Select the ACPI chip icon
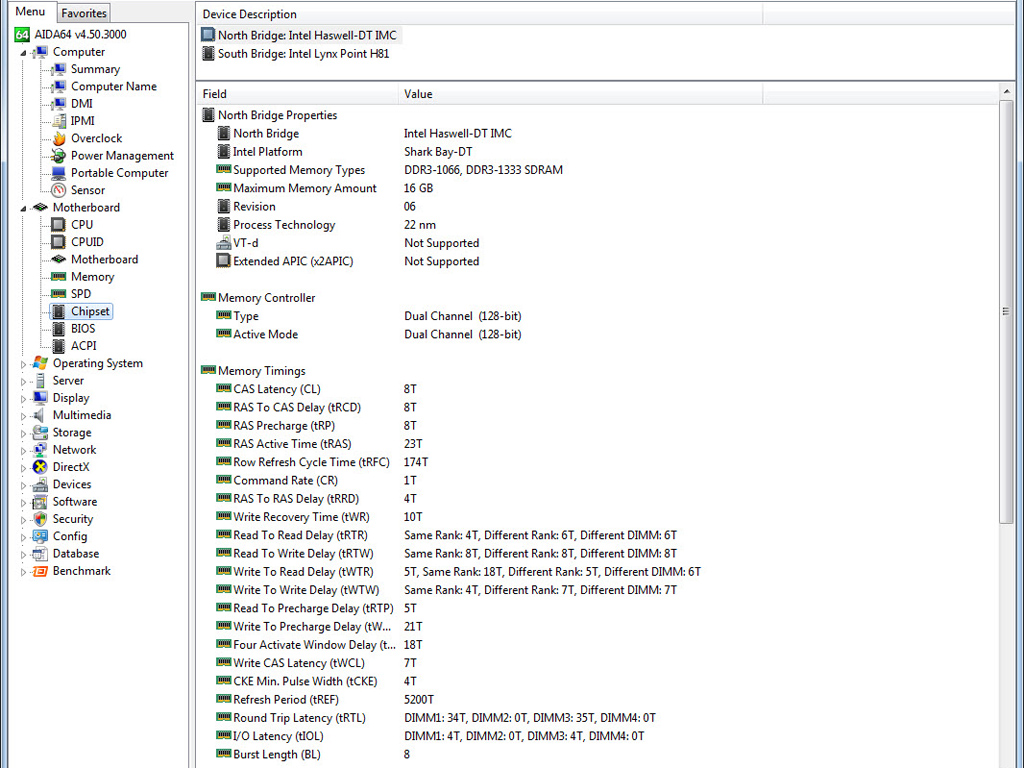 pos(58,346)
